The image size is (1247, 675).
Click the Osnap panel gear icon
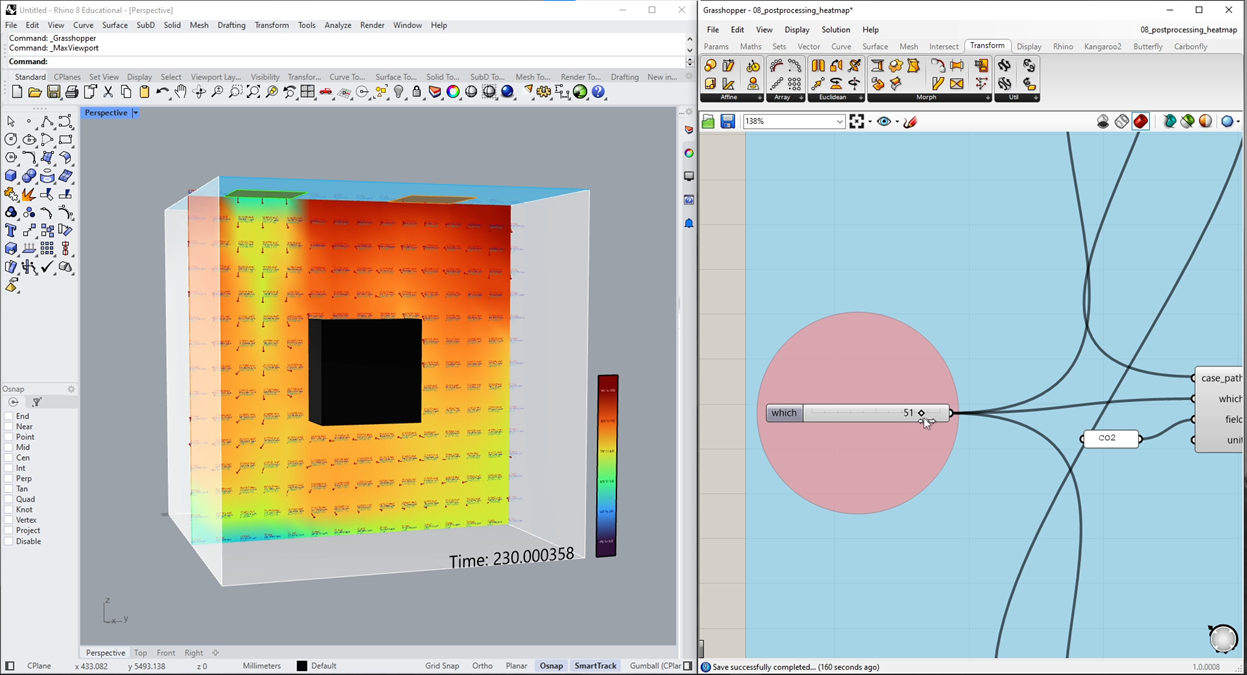pos(71,389)
